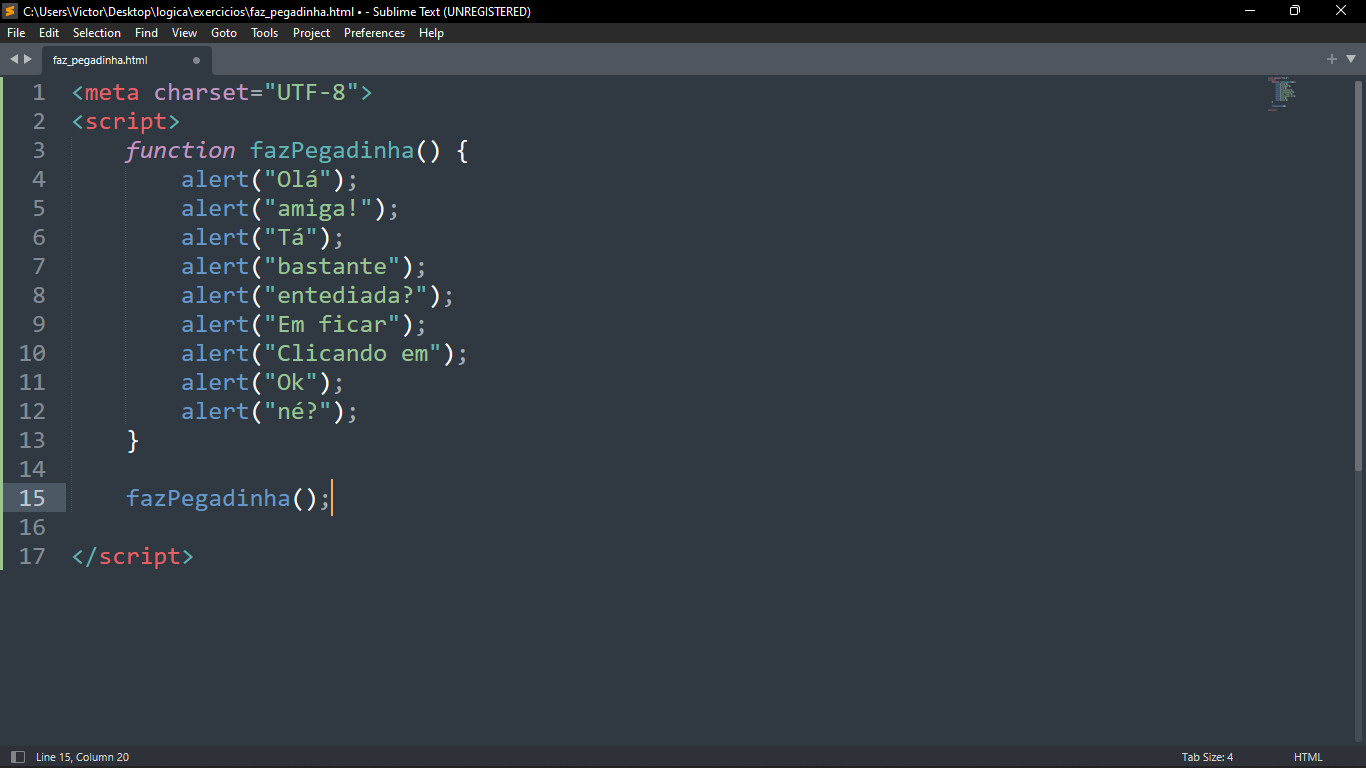Open the Tools menu
Image resolution: width=1366 pixels, height=768 pixels.
[x=265, y=33]
